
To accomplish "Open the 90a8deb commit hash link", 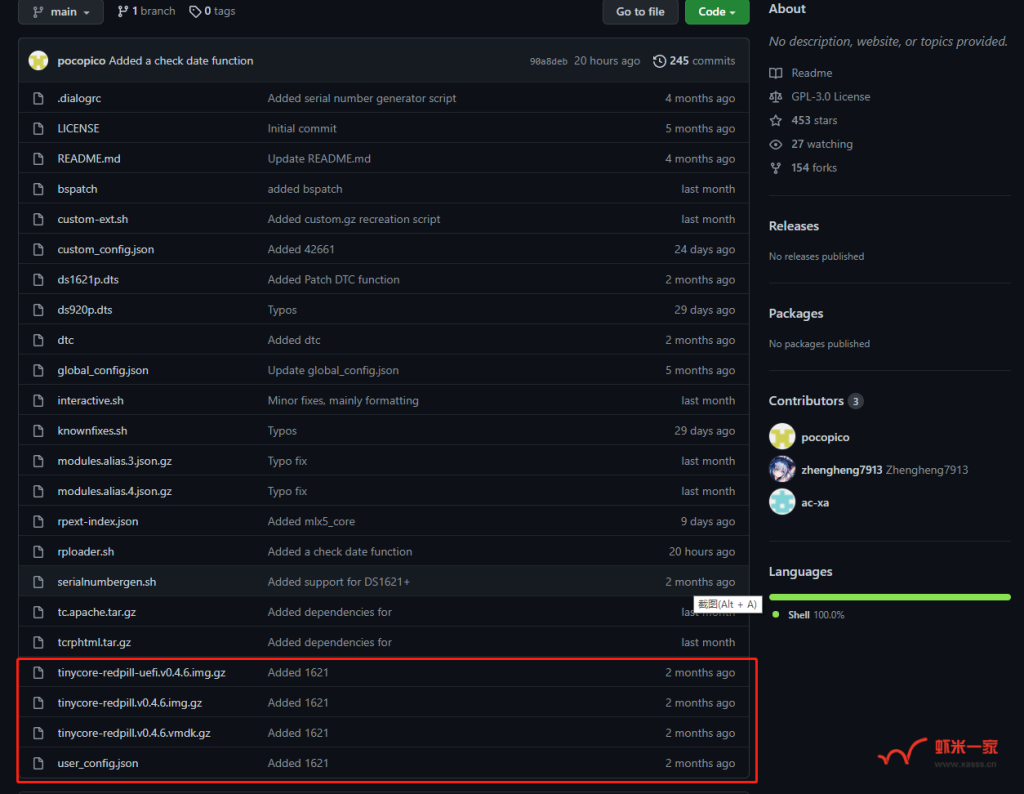I will click(548, 61).
